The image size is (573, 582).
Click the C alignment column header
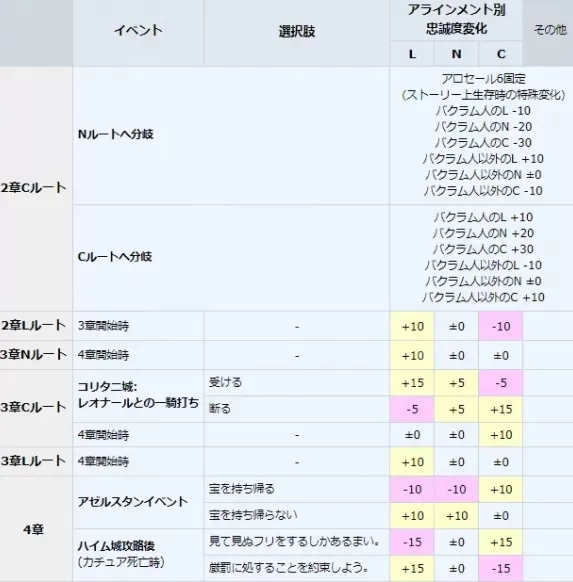point(501,54)
